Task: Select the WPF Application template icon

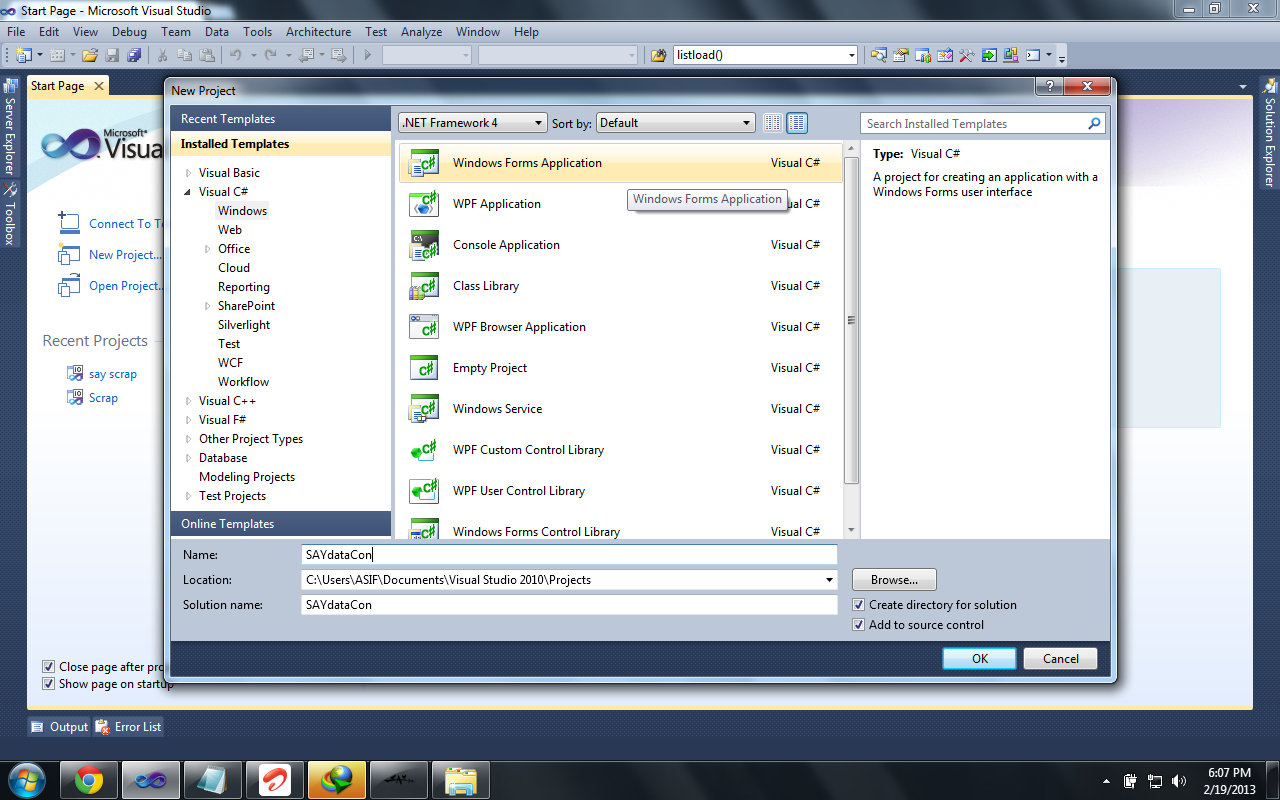Action: pyautogui.click(x=424, y=204)
